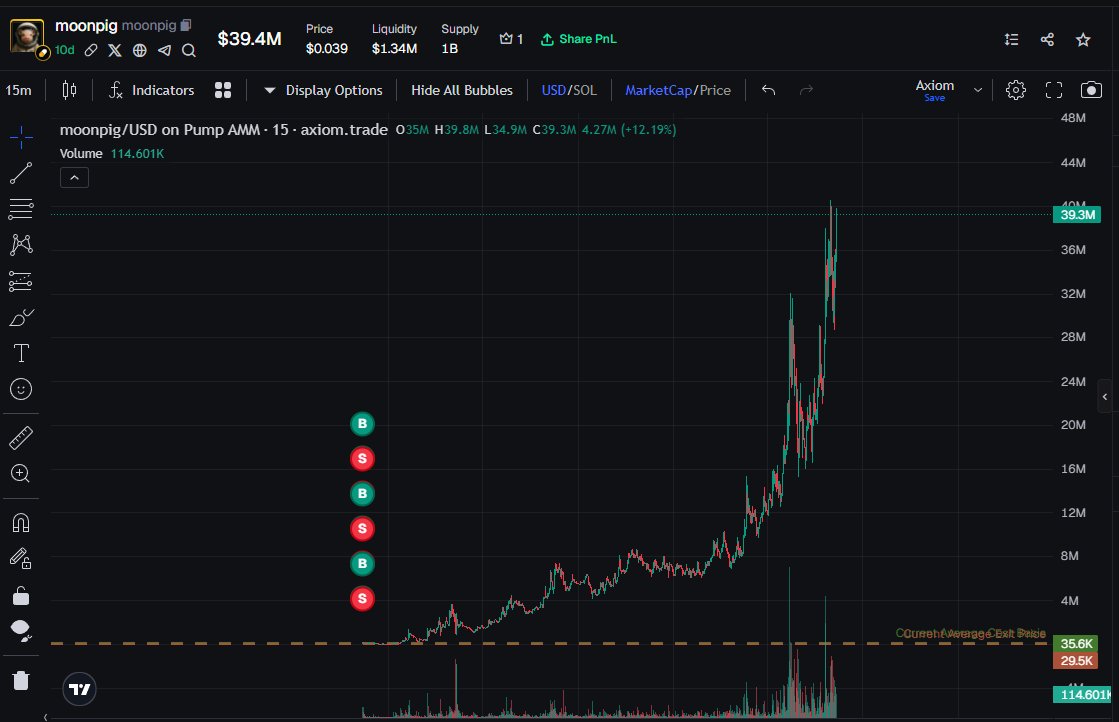Toggle stay in drawing mode pencil-lock
The height and width of the screenshot is (722, 1119).
pyautogui.click(x=21, y=559)
